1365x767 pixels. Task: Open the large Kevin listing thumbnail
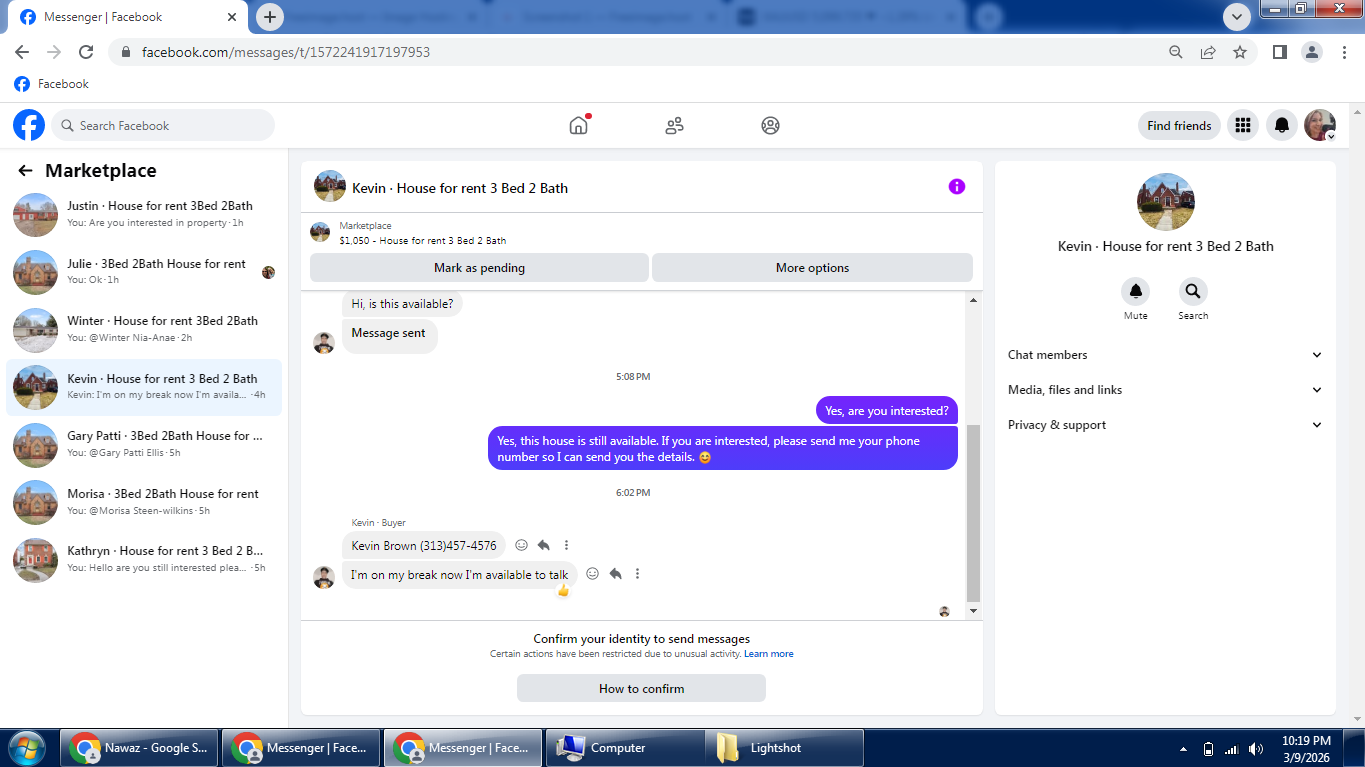pos(1166,202)
